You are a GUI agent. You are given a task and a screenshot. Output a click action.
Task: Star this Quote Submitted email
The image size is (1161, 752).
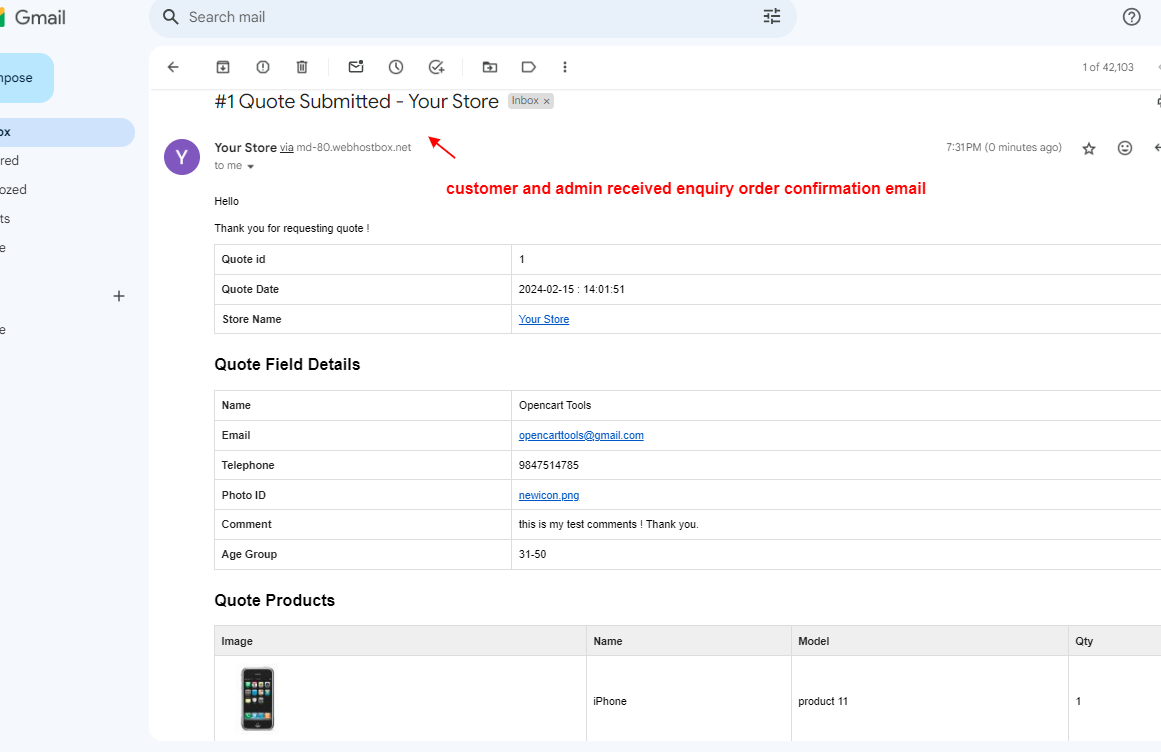(1089, 148)
